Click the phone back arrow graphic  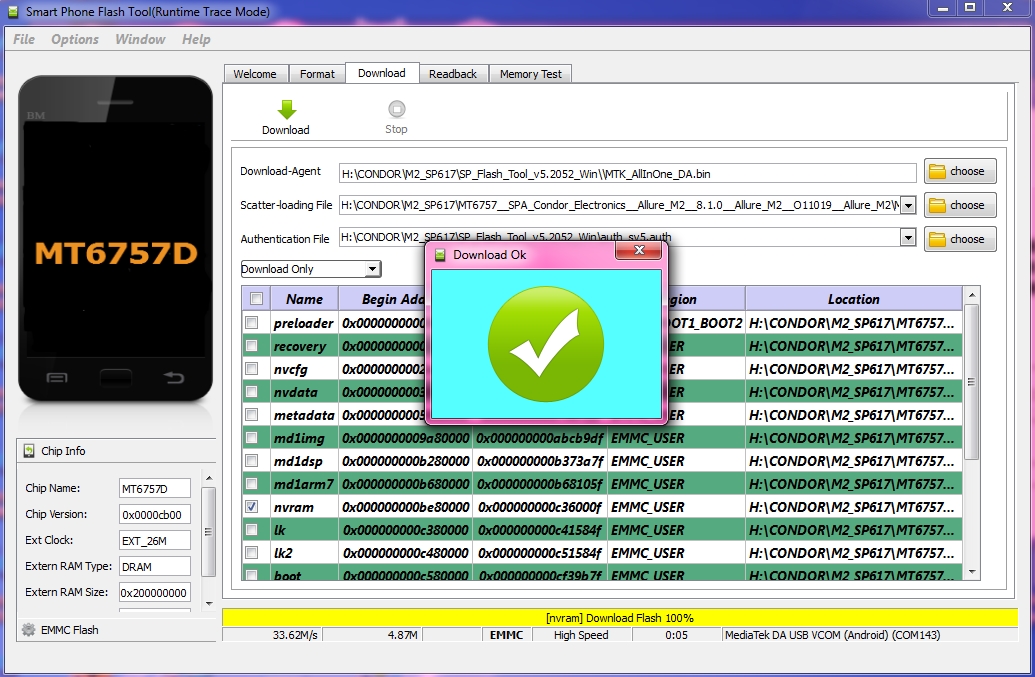point(174,378)
